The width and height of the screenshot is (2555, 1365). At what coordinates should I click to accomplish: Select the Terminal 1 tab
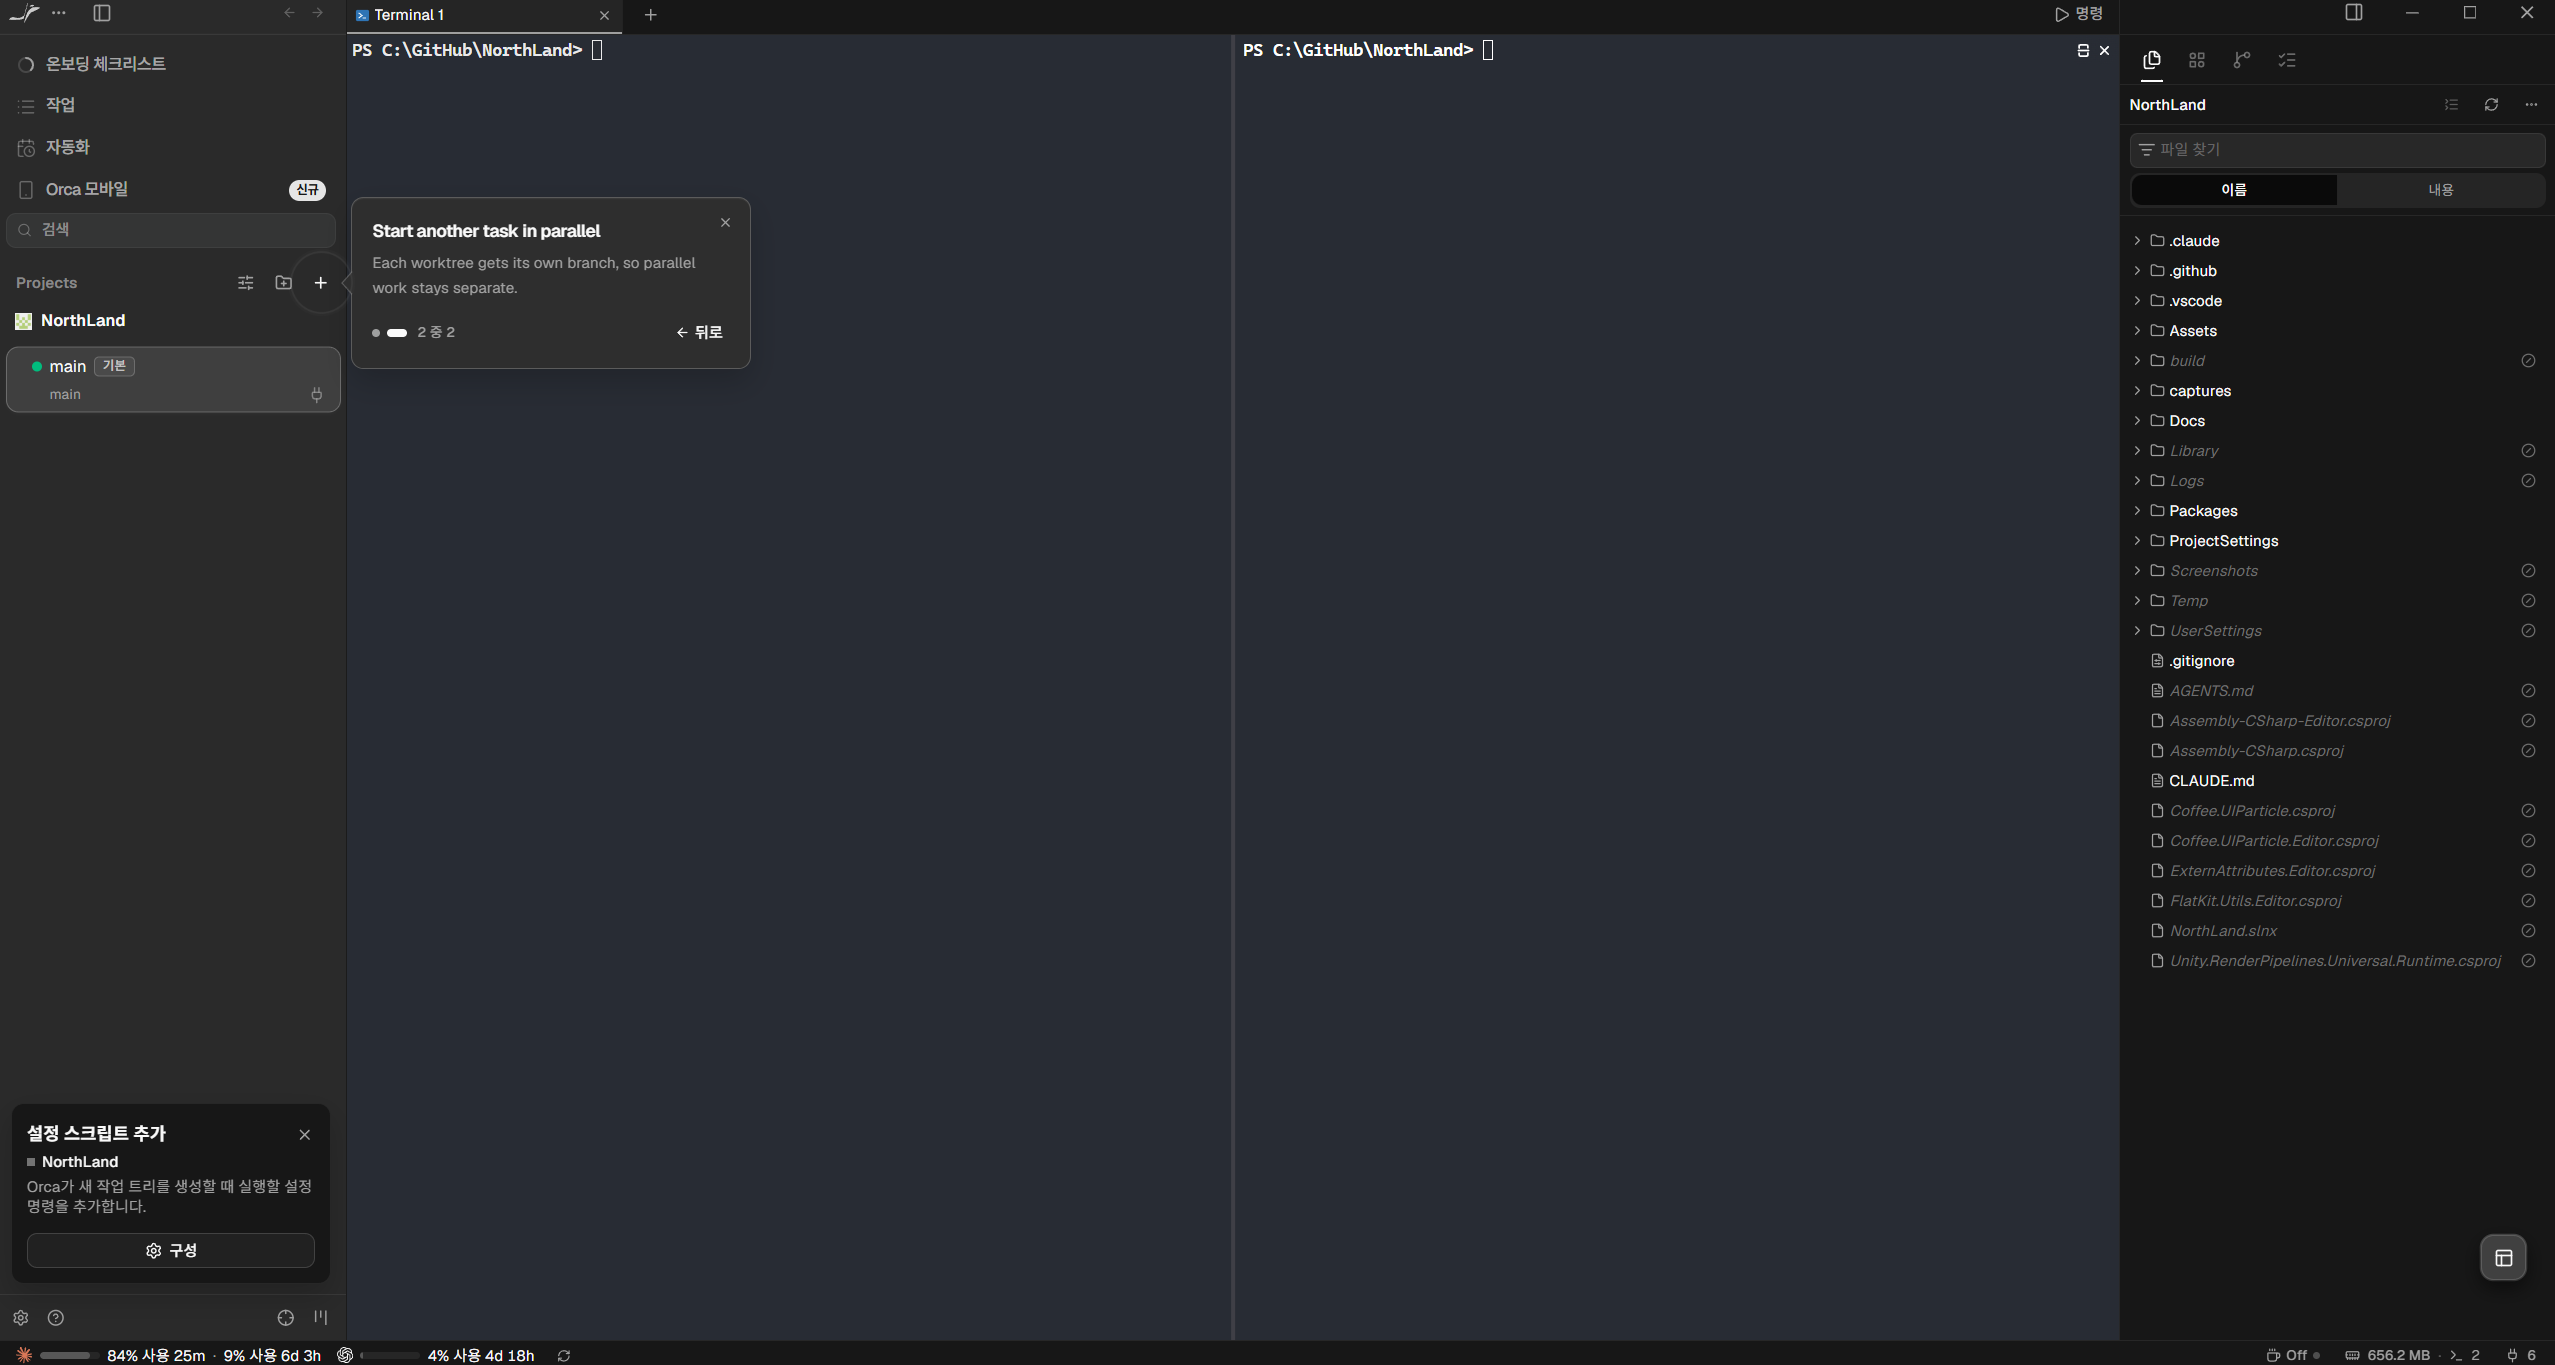(484, 15)
